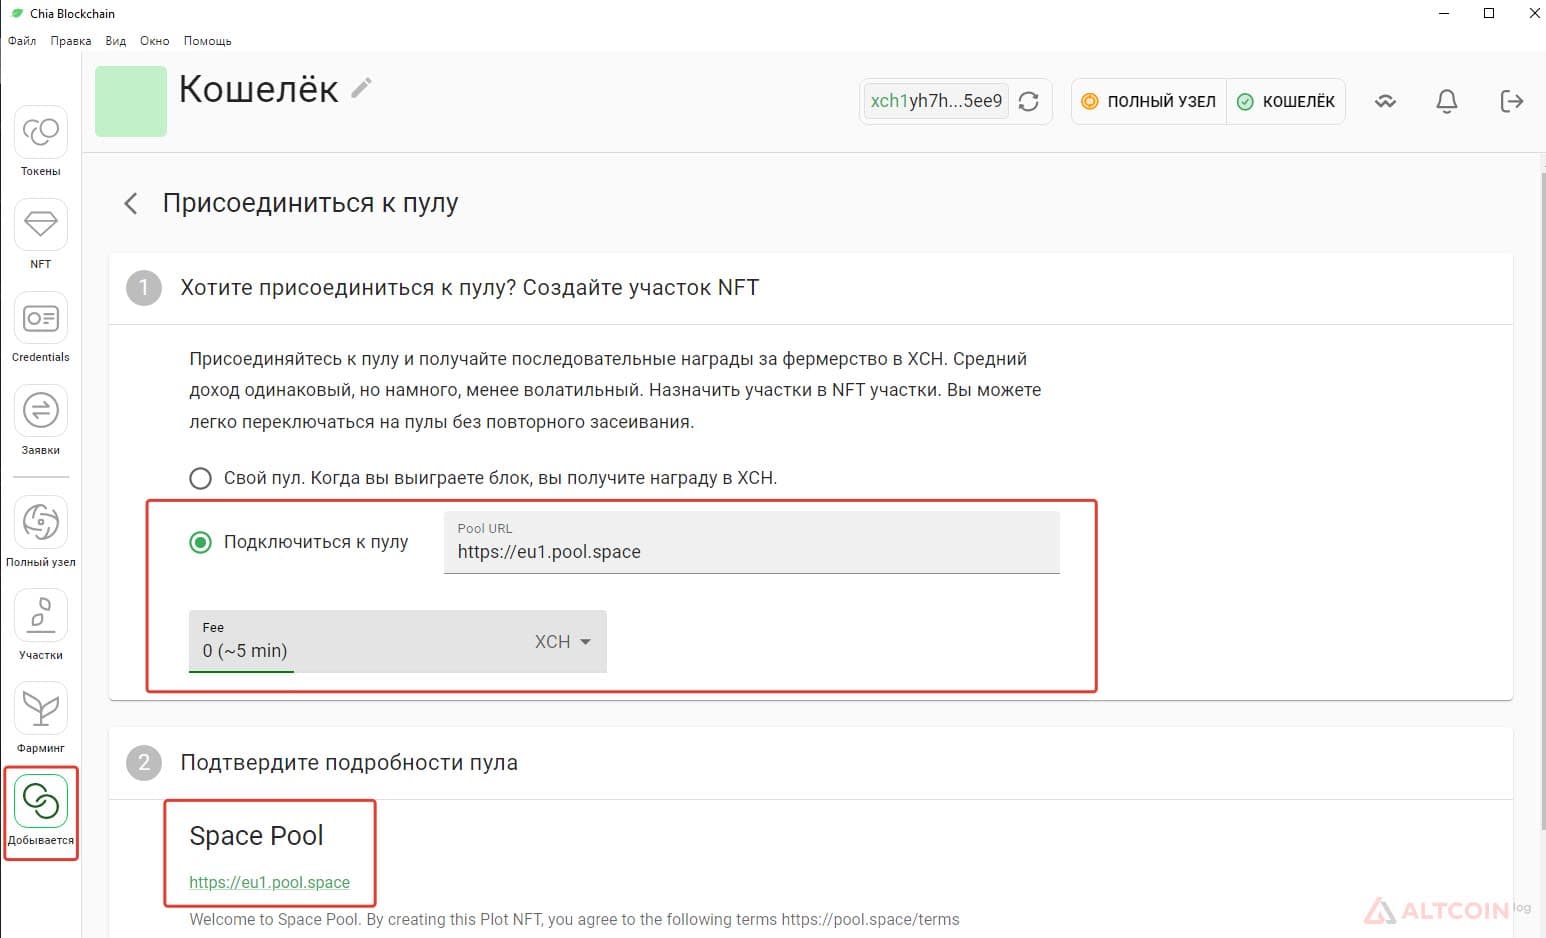Open the https://eu1.pool.space link

pos(270,882)
